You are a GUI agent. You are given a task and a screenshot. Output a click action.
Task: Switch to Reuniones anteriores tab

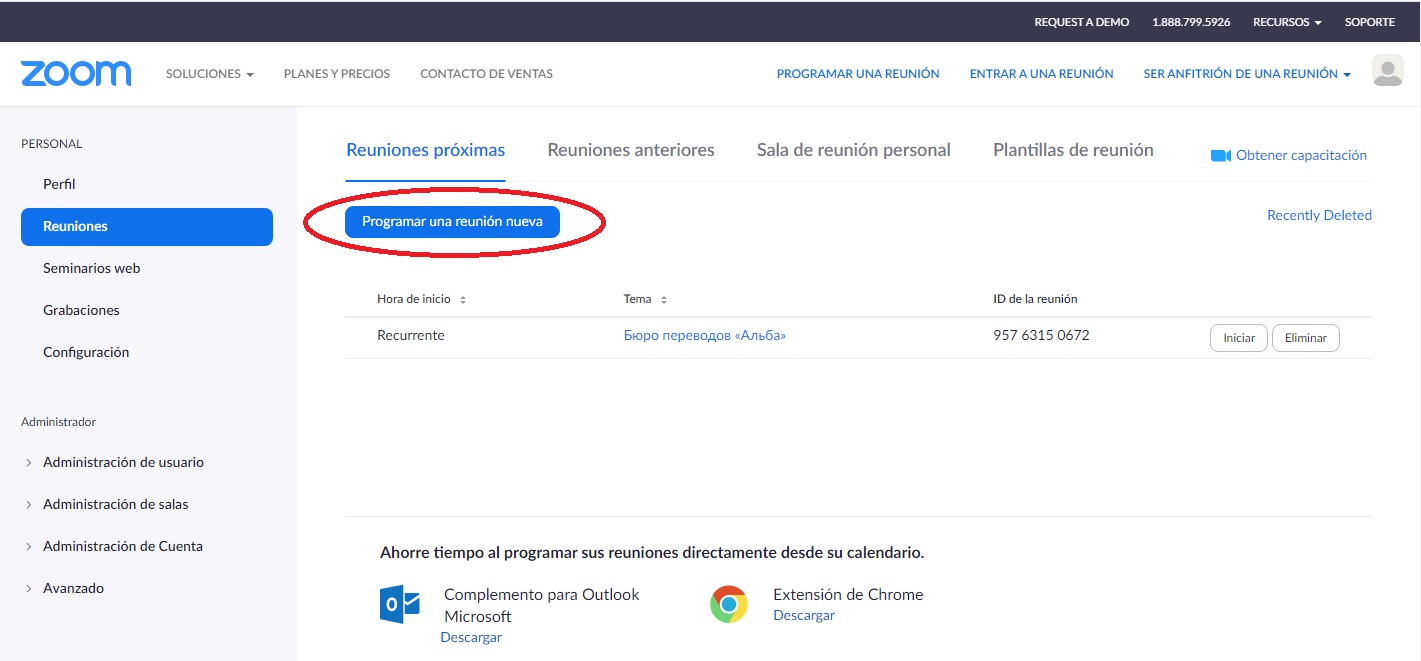click(631, 150)
